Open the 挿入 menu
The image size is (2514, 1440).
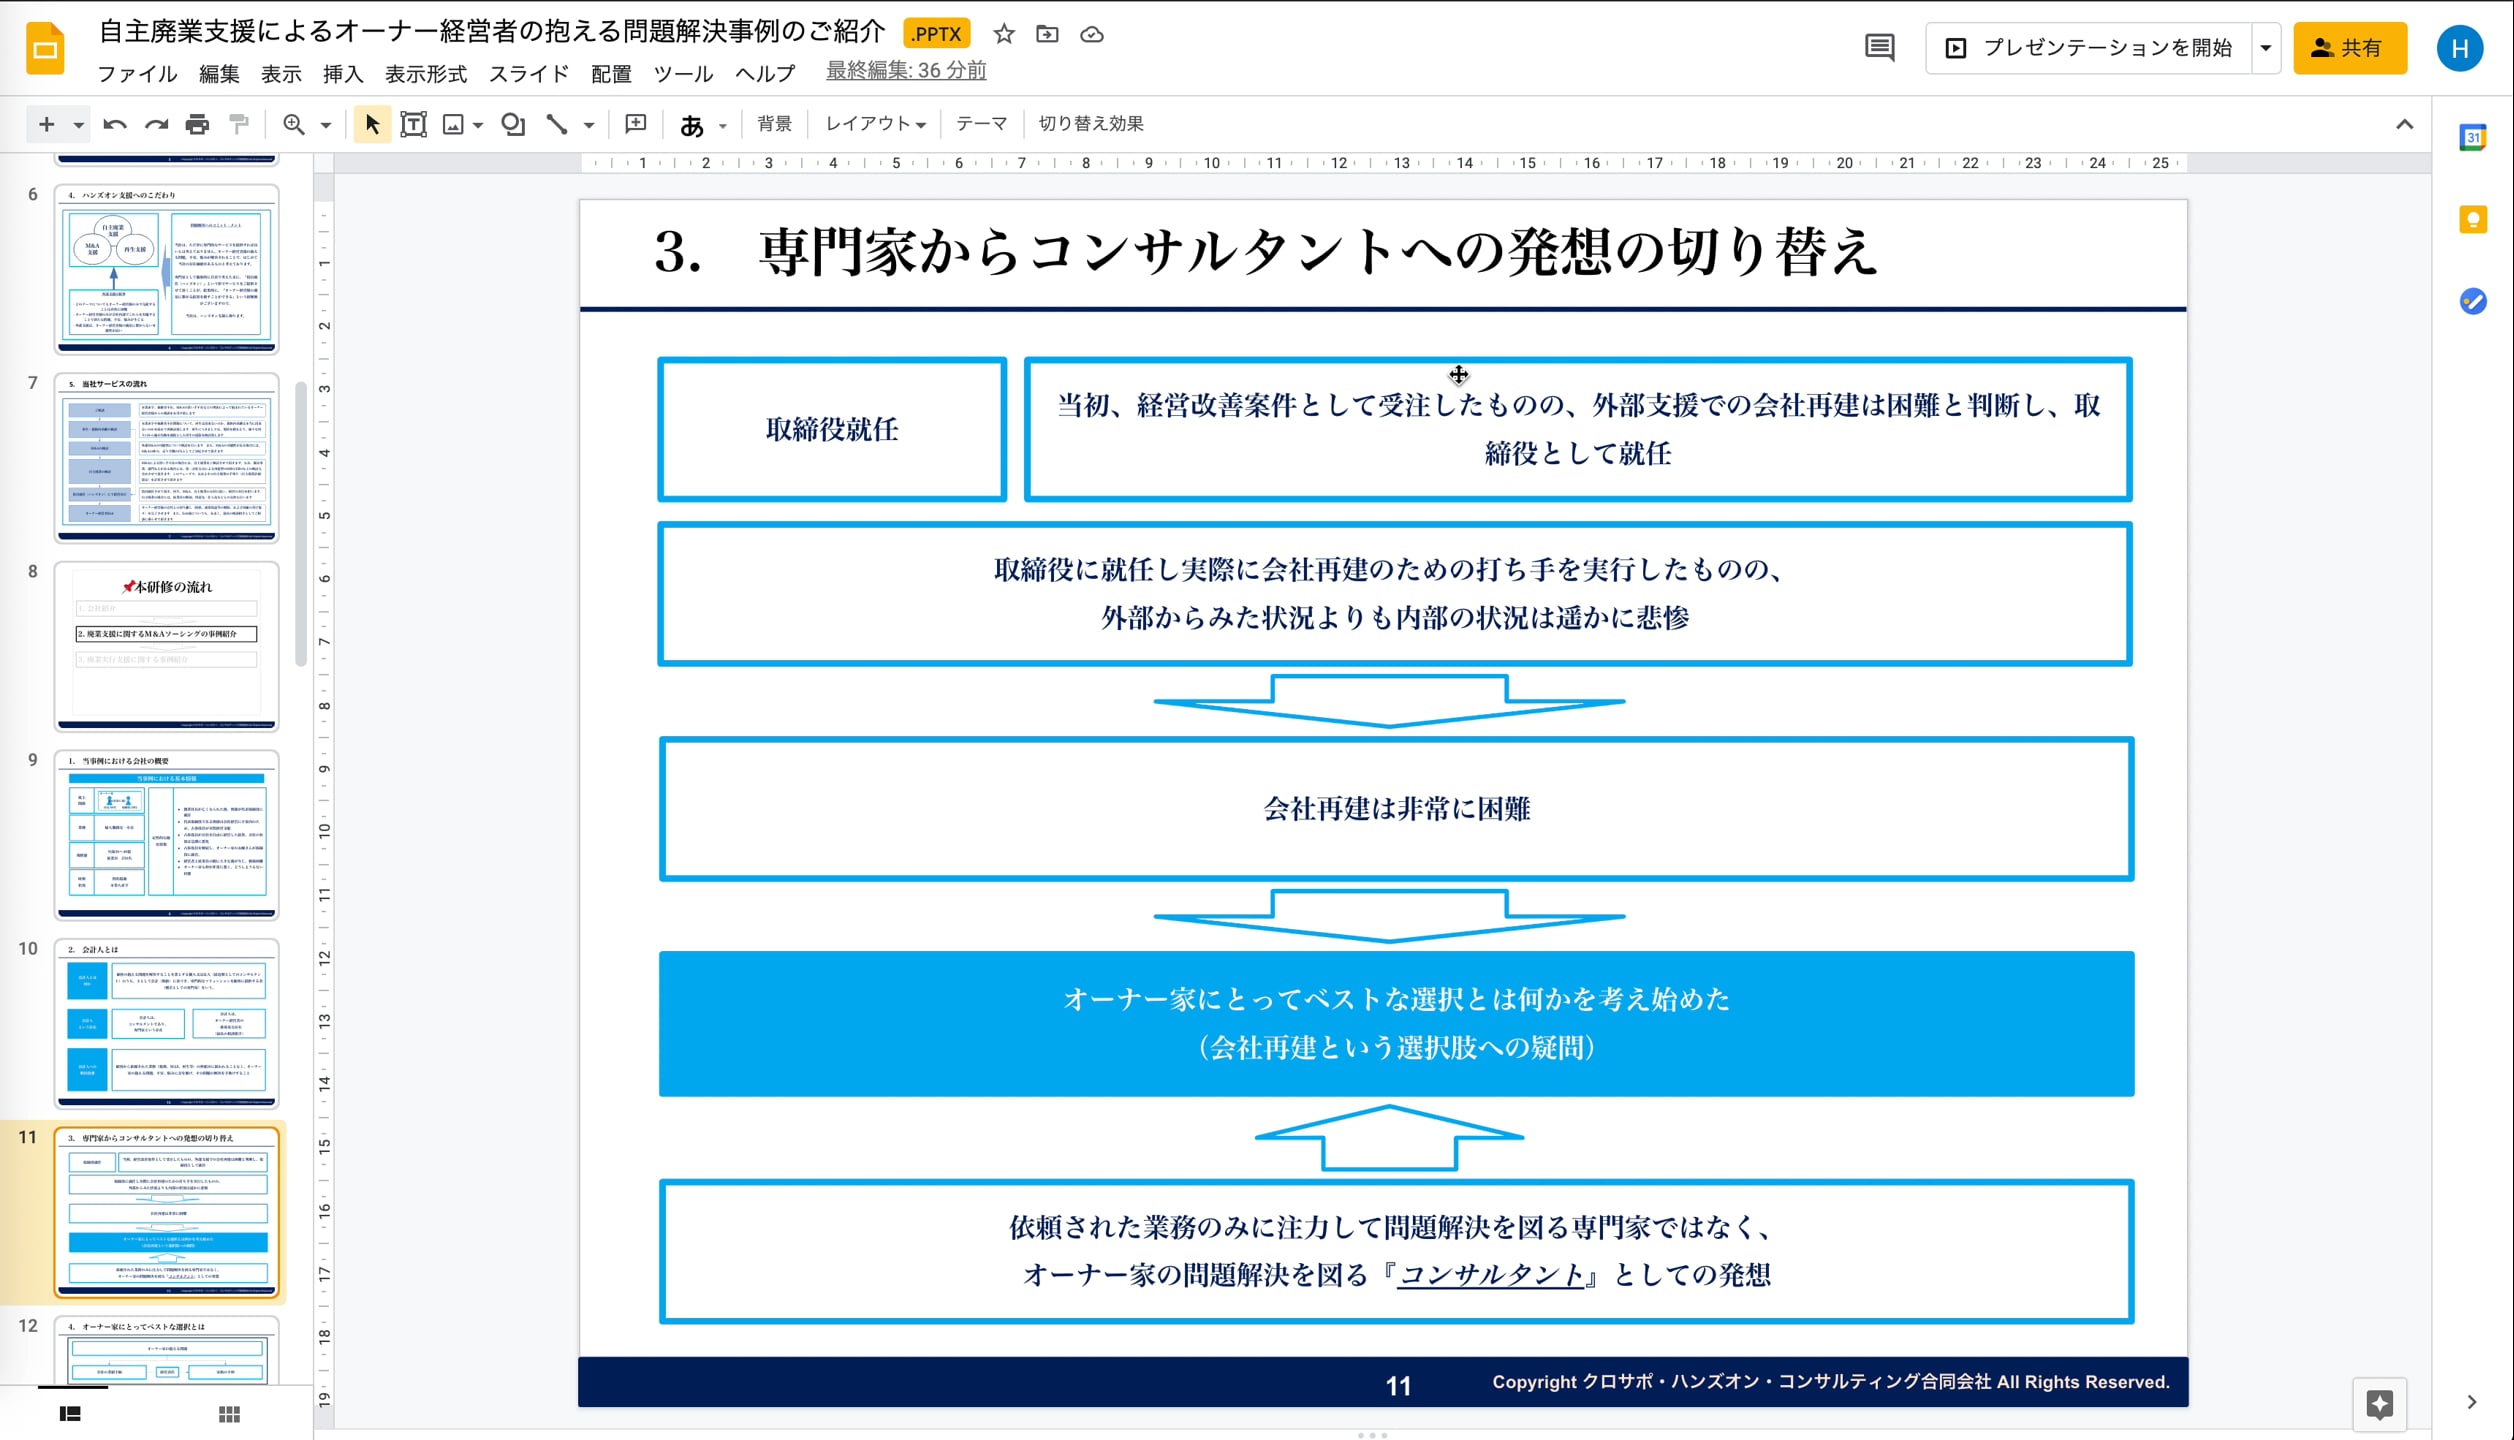343,74
